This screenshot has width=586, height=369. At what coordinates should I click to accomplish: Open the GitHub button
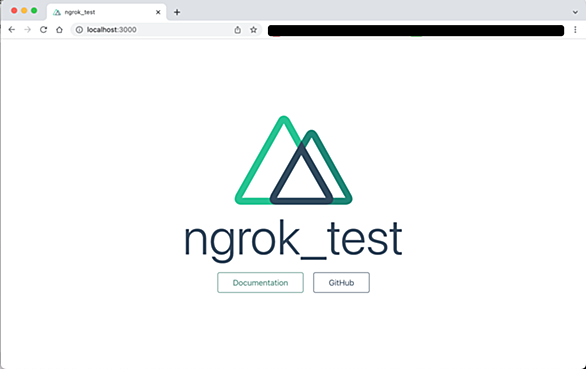pyautogui.click(x=341, y=283)
